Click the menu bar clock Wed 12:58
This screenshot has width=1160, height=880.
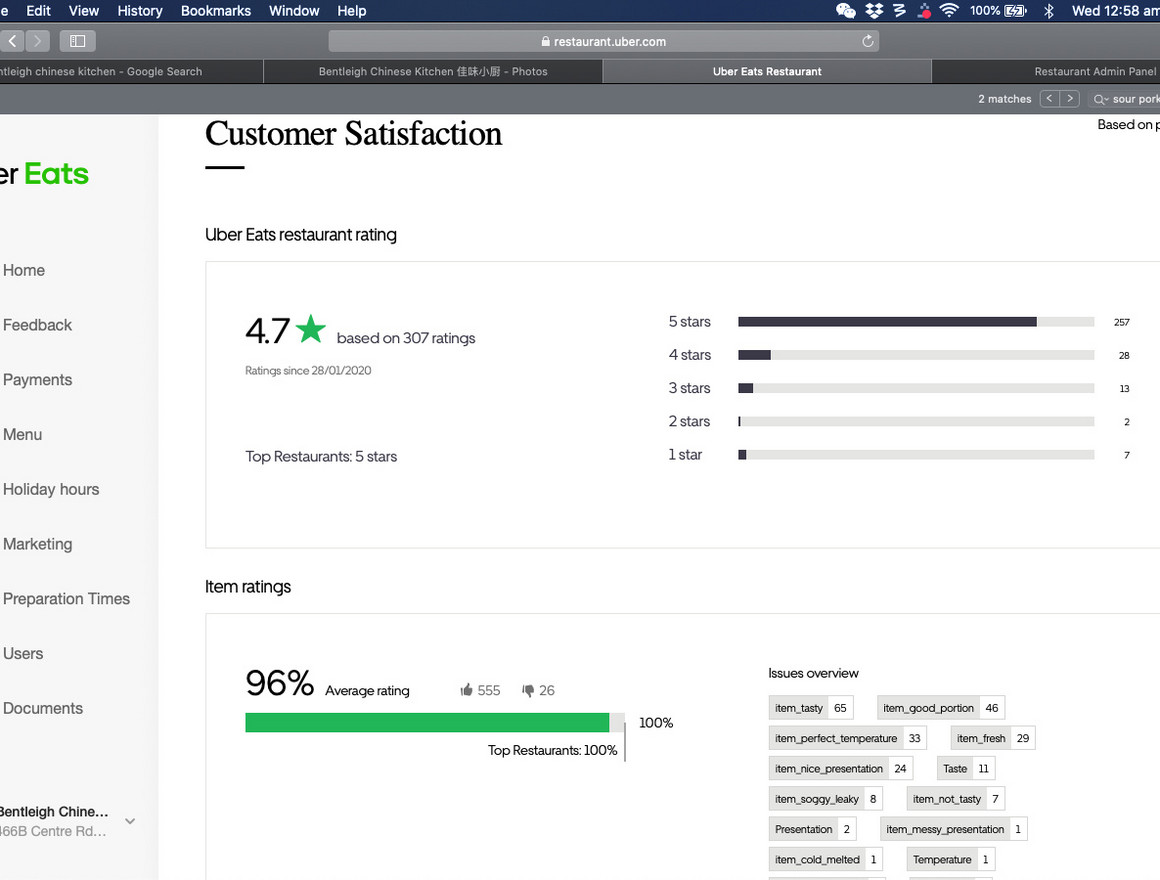[x=1115, y=10]
